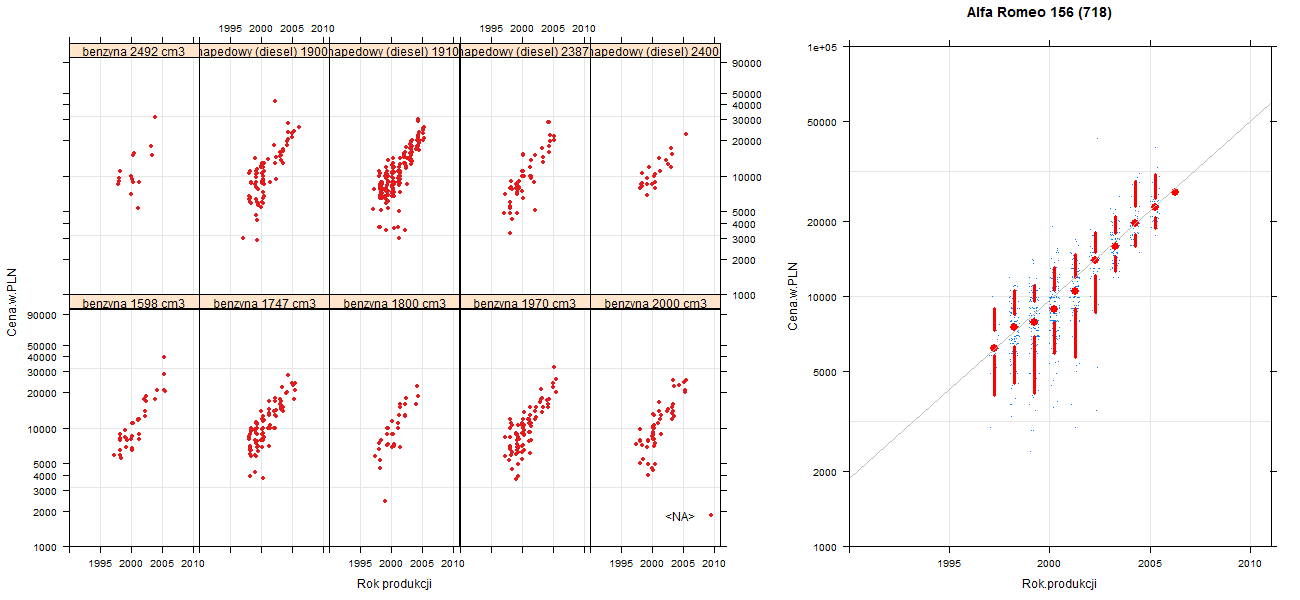
Task: Click the 20000 tick label on the Alfa Romeo chart
Action: pos(824,221)
